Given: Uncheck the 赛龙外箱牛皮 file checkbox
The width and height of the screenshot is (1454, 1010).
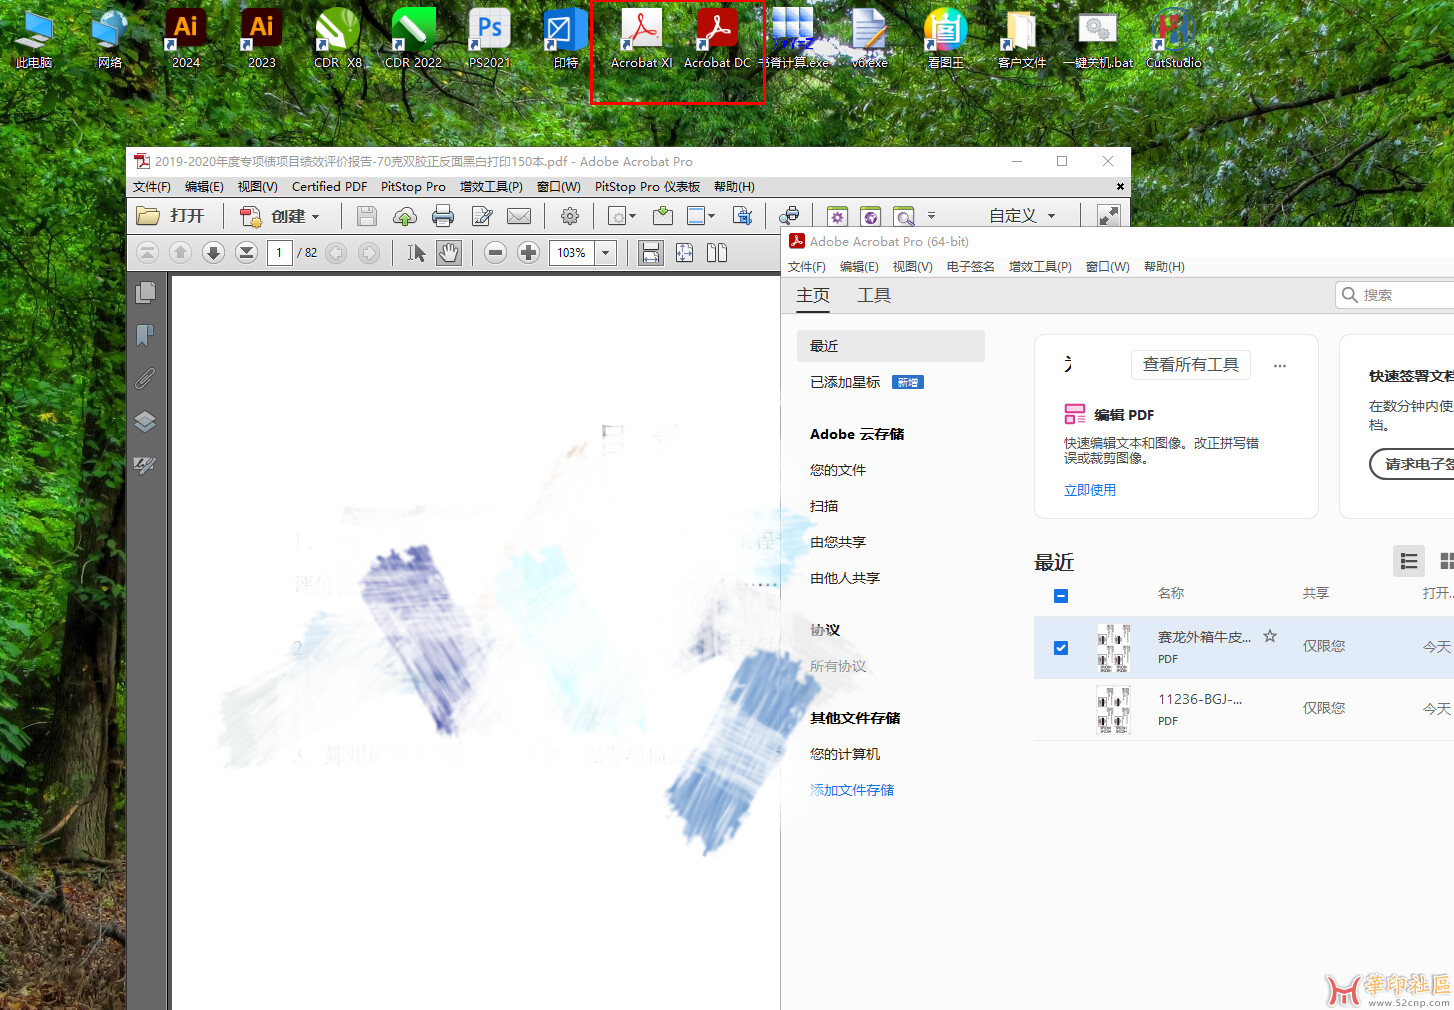Looking at the screenshot, I should 1061,648.
